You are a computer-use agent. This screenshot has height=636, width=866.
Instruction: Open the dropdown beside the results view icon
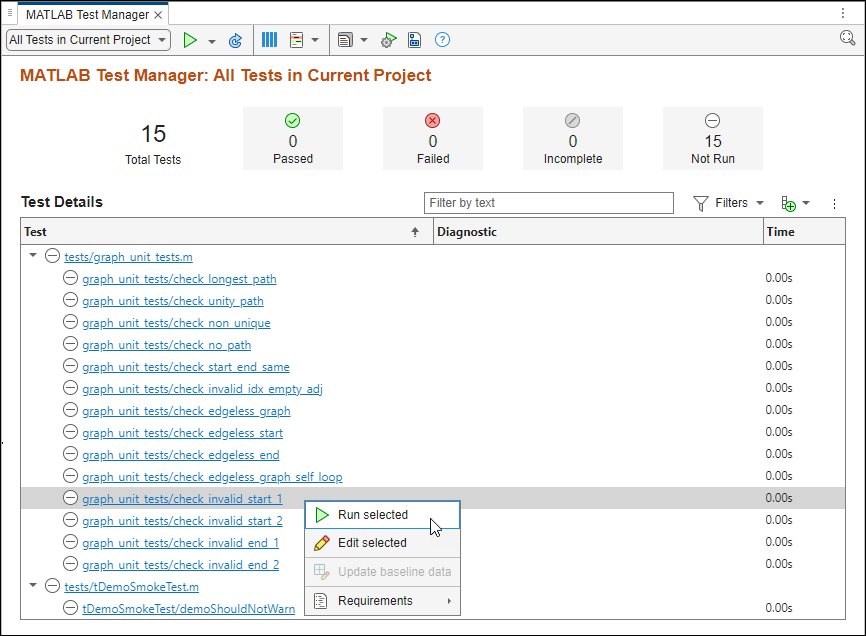point(315,40)
